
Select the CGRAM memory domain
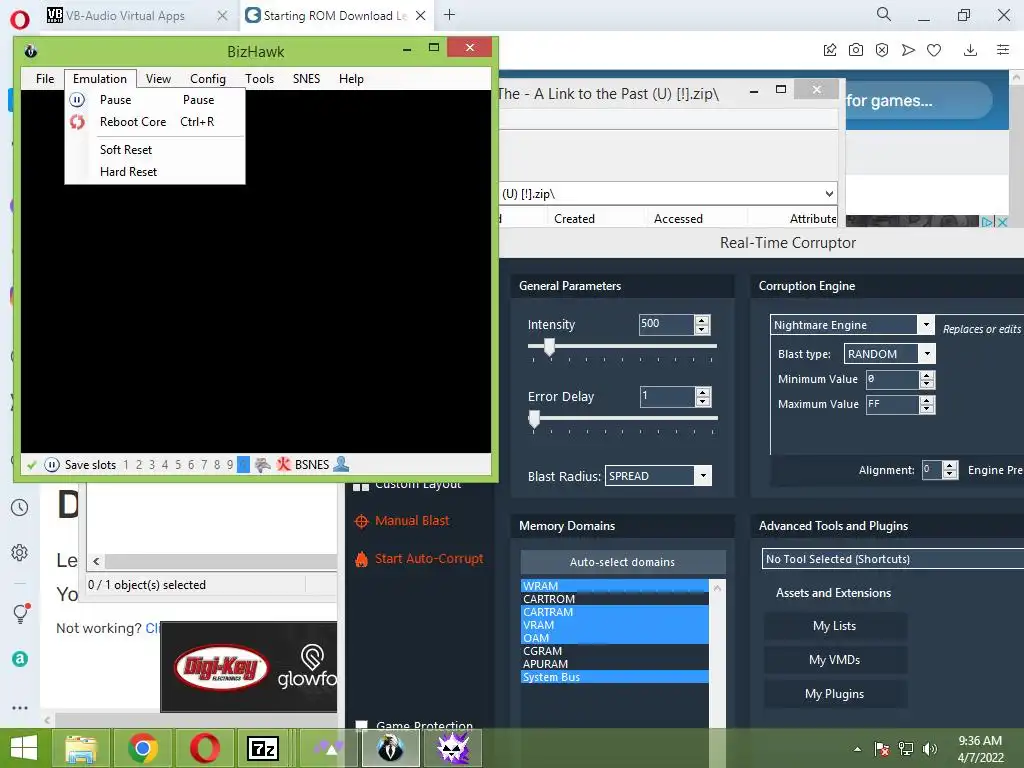615,651
